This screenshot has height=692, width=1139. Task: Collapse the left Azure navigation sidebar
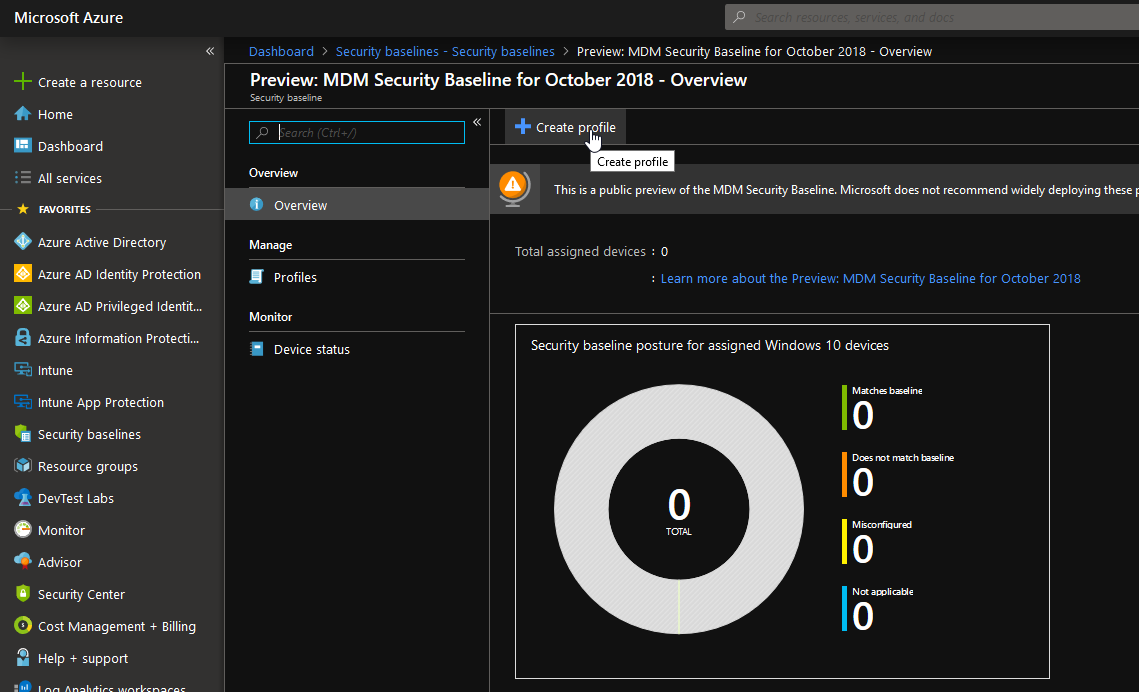click(210, 51)
